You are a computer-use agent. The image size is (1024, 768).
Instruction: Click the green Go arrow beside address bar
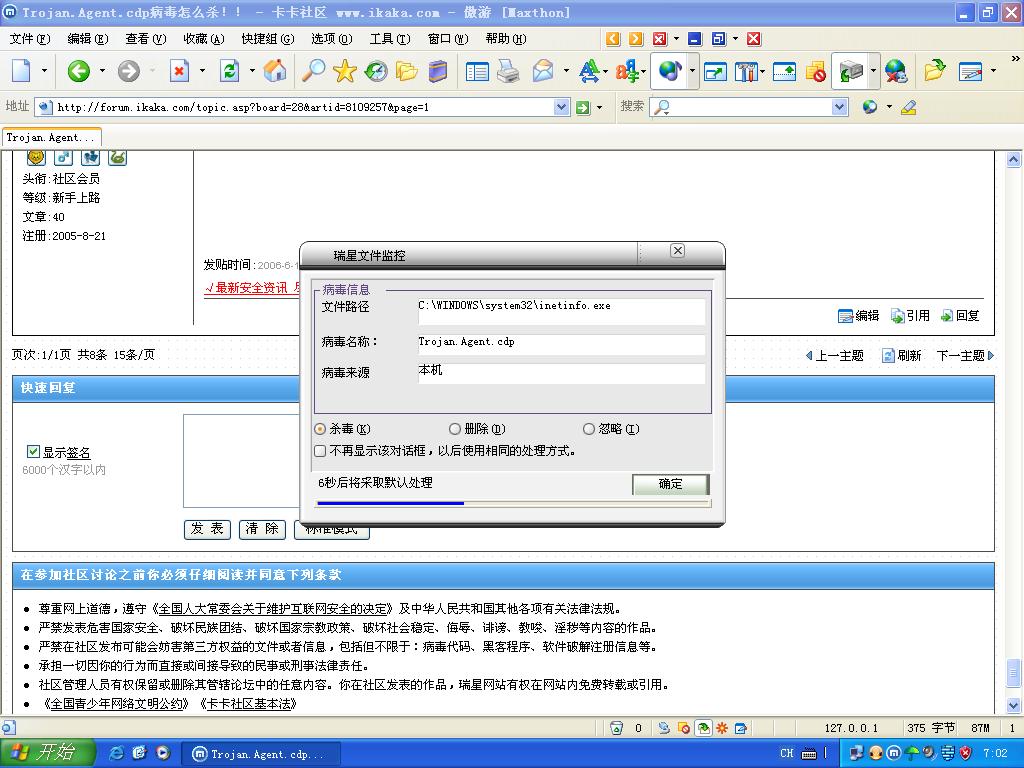coord(583,107)
